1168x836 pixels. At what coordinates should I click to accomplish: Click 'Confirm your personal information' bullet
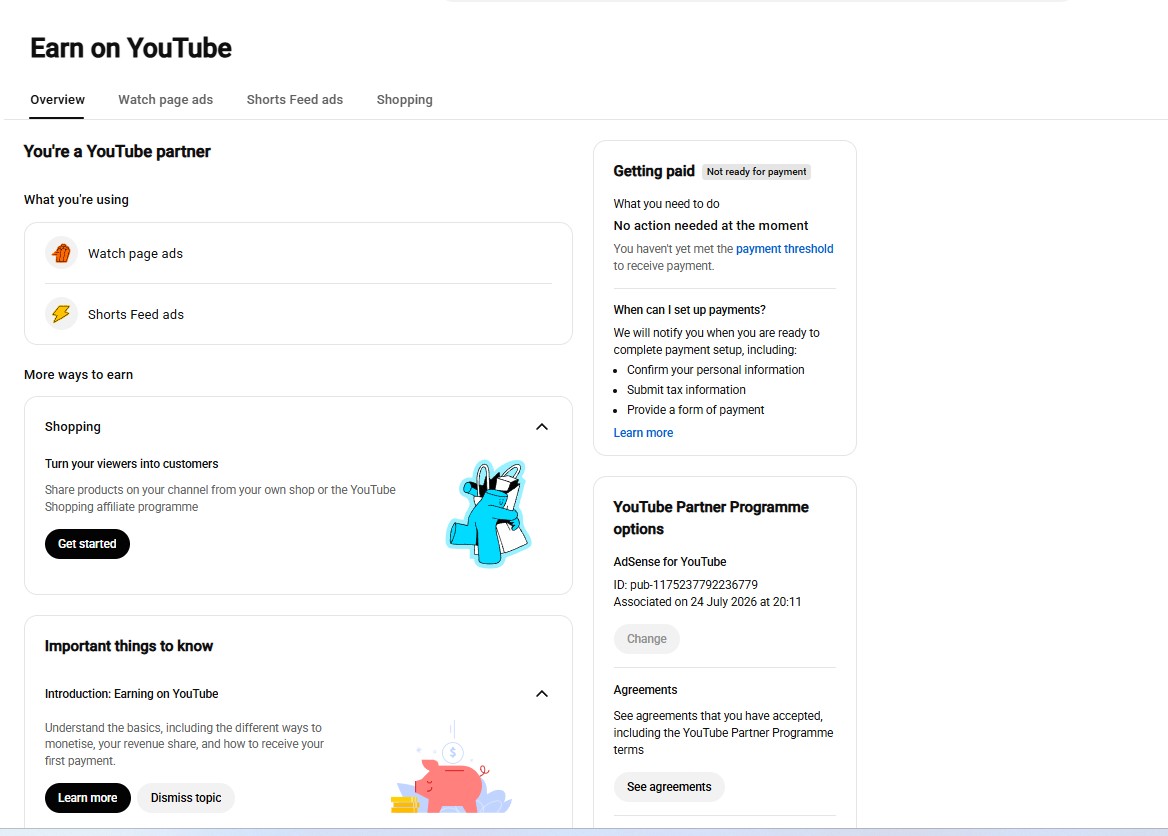715,370
